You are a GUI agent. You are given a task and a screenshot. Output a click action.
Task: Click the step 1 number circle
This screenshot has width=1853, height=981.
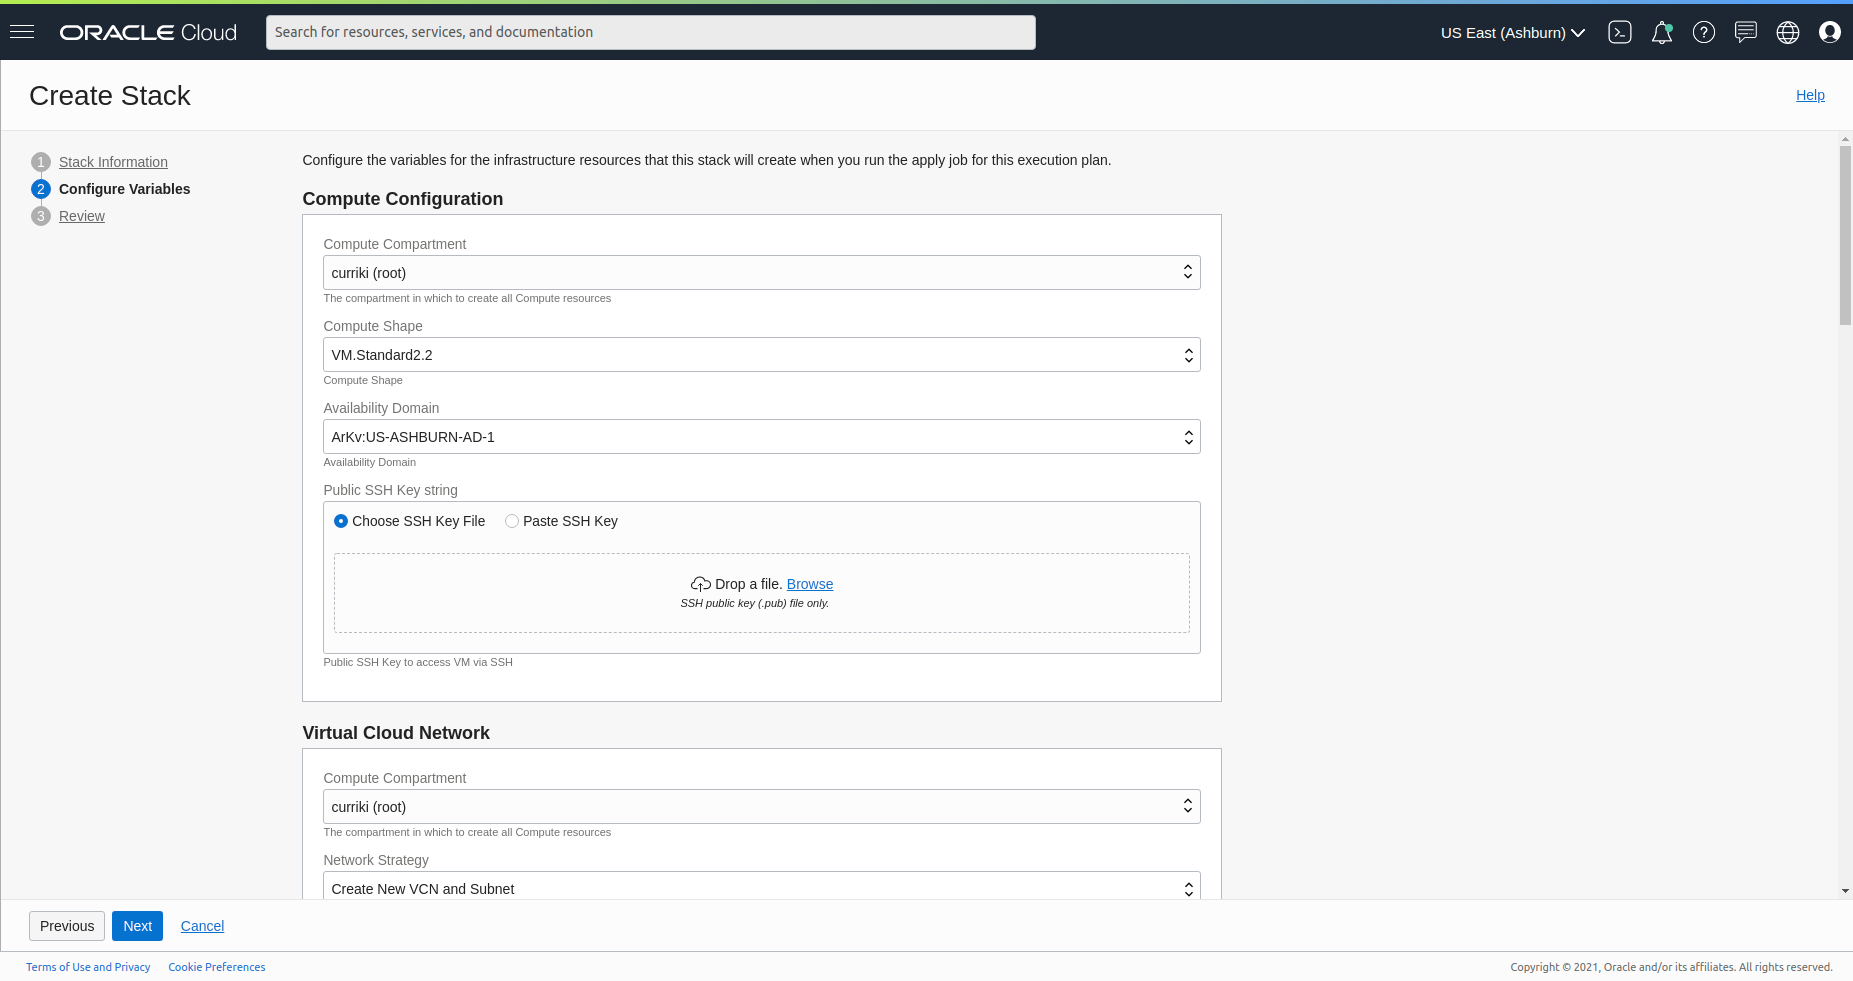(x=41, y=162)
